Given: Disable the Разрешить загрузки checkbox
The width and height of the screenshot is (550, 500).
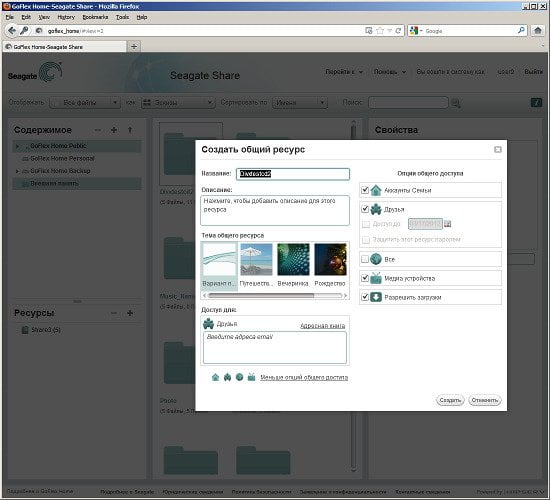Looking at the screenshot, I should pos(365,297).
